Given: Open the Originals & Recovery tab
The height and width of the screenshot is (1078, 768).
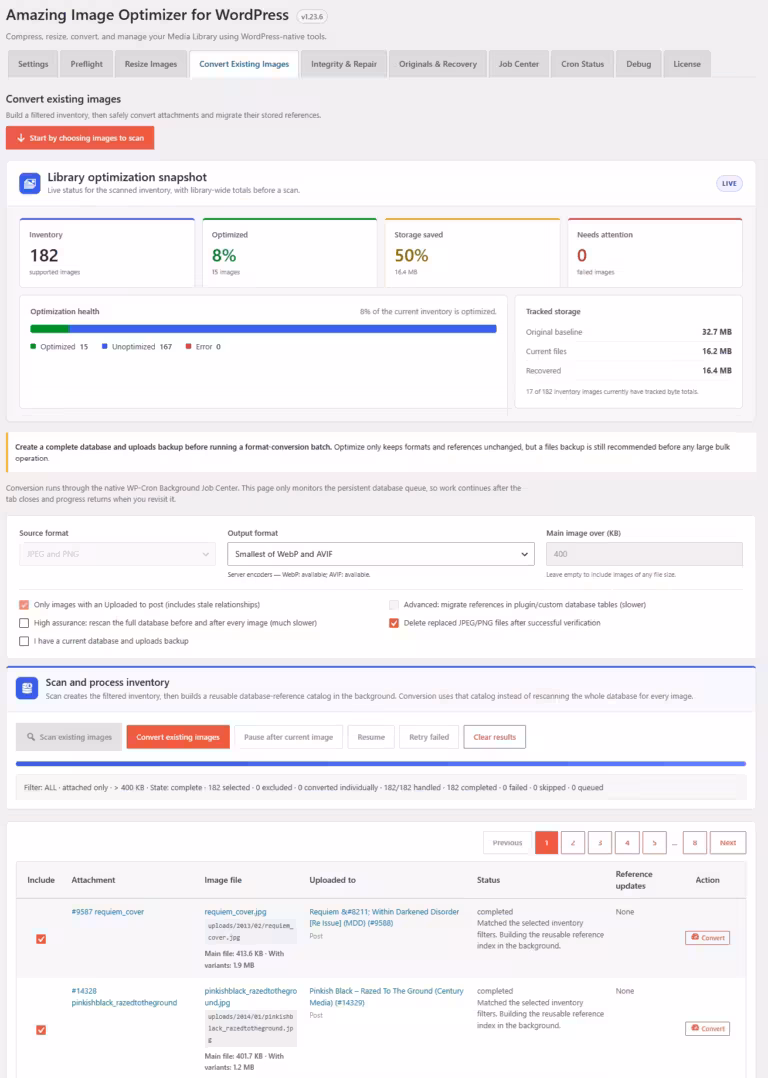Looking at the screenshot, I should pyautogui.click(x=438, y=64).
